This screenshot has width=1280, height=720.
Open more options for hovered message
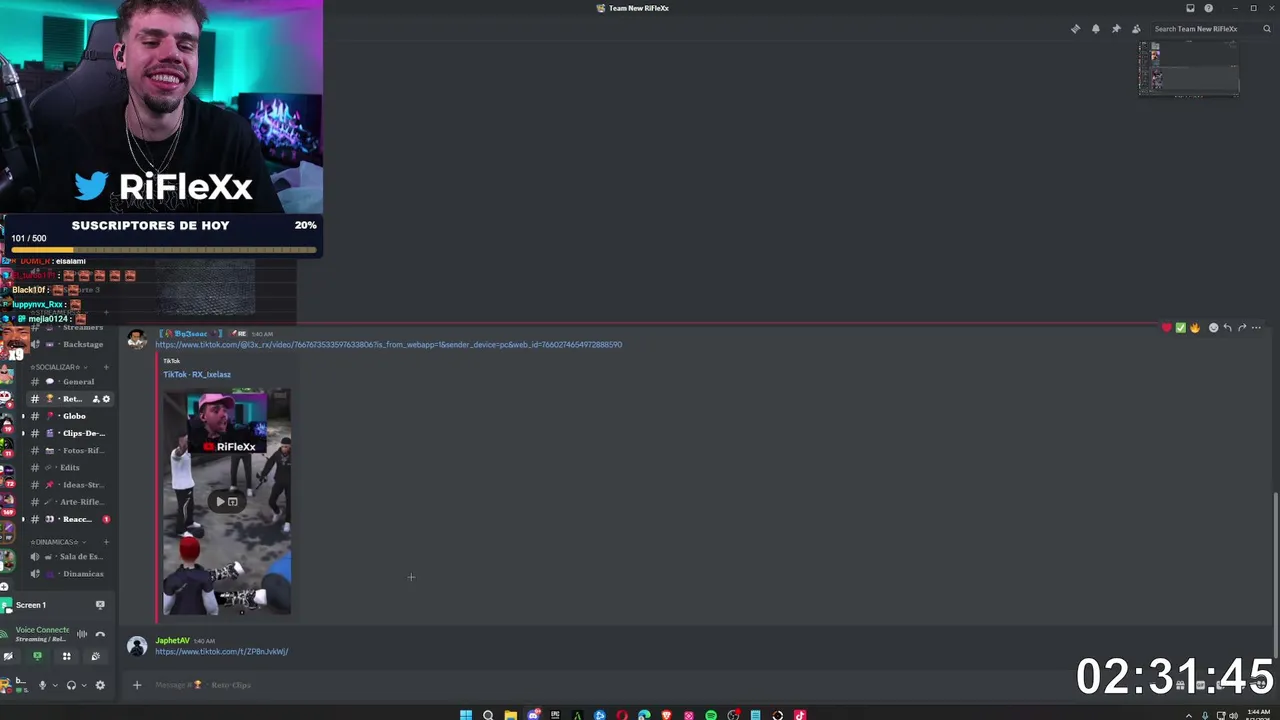tap(1256, 328)
